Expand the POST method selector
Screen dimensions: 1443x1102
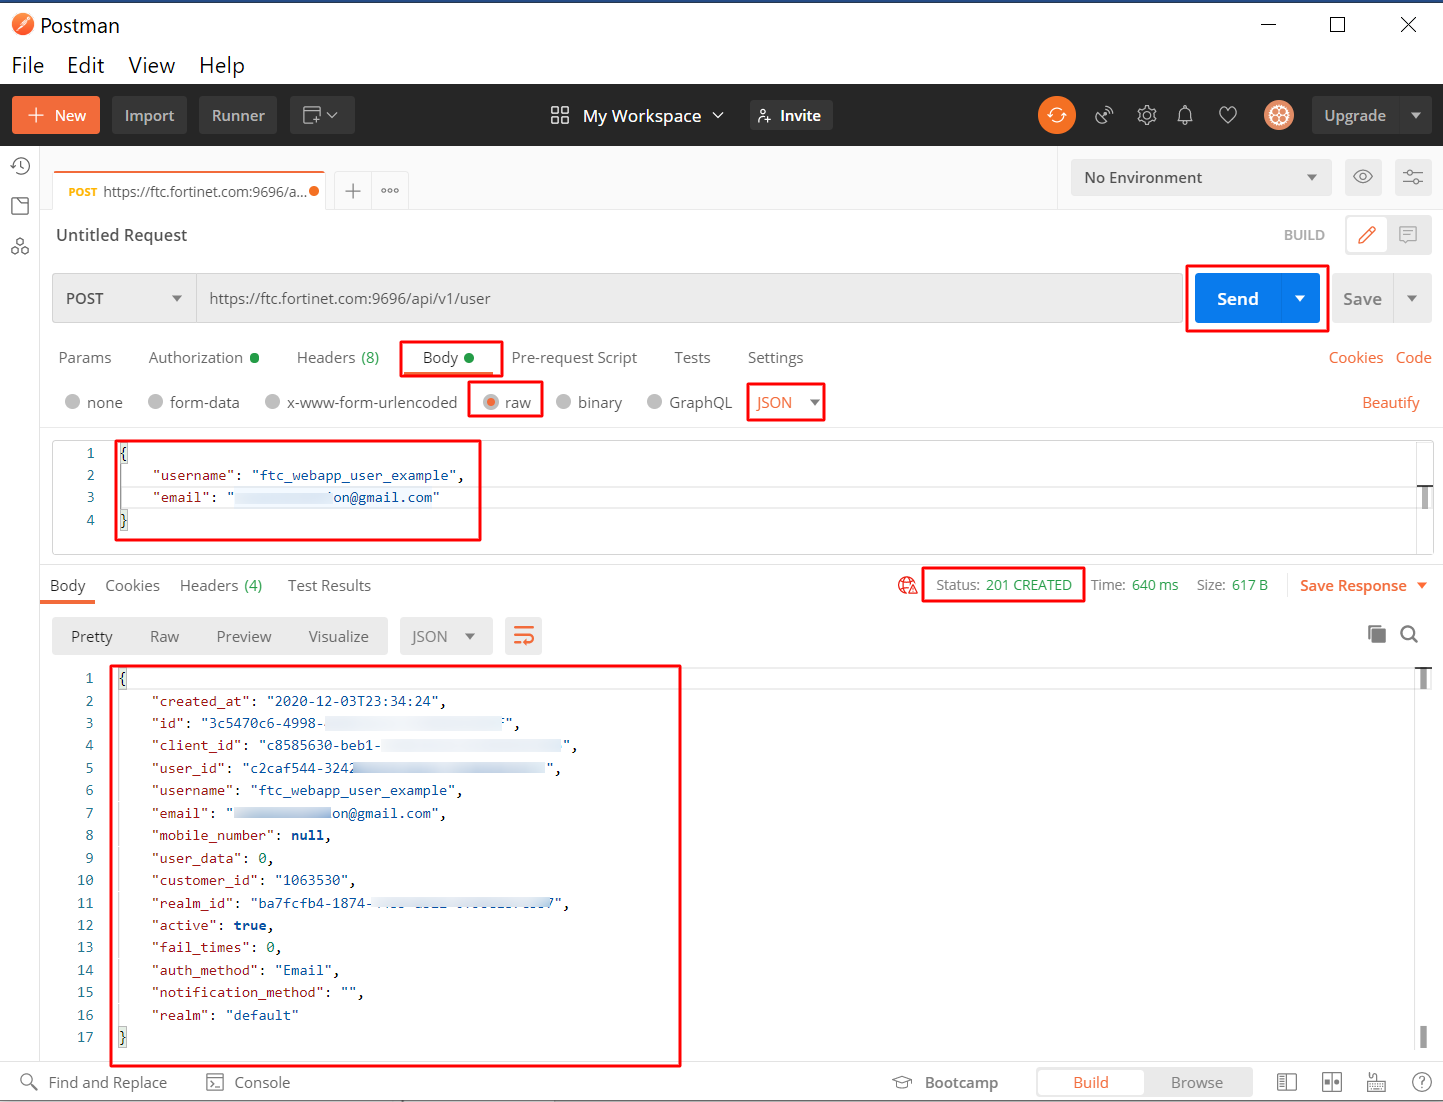click(x=123, y=297)
